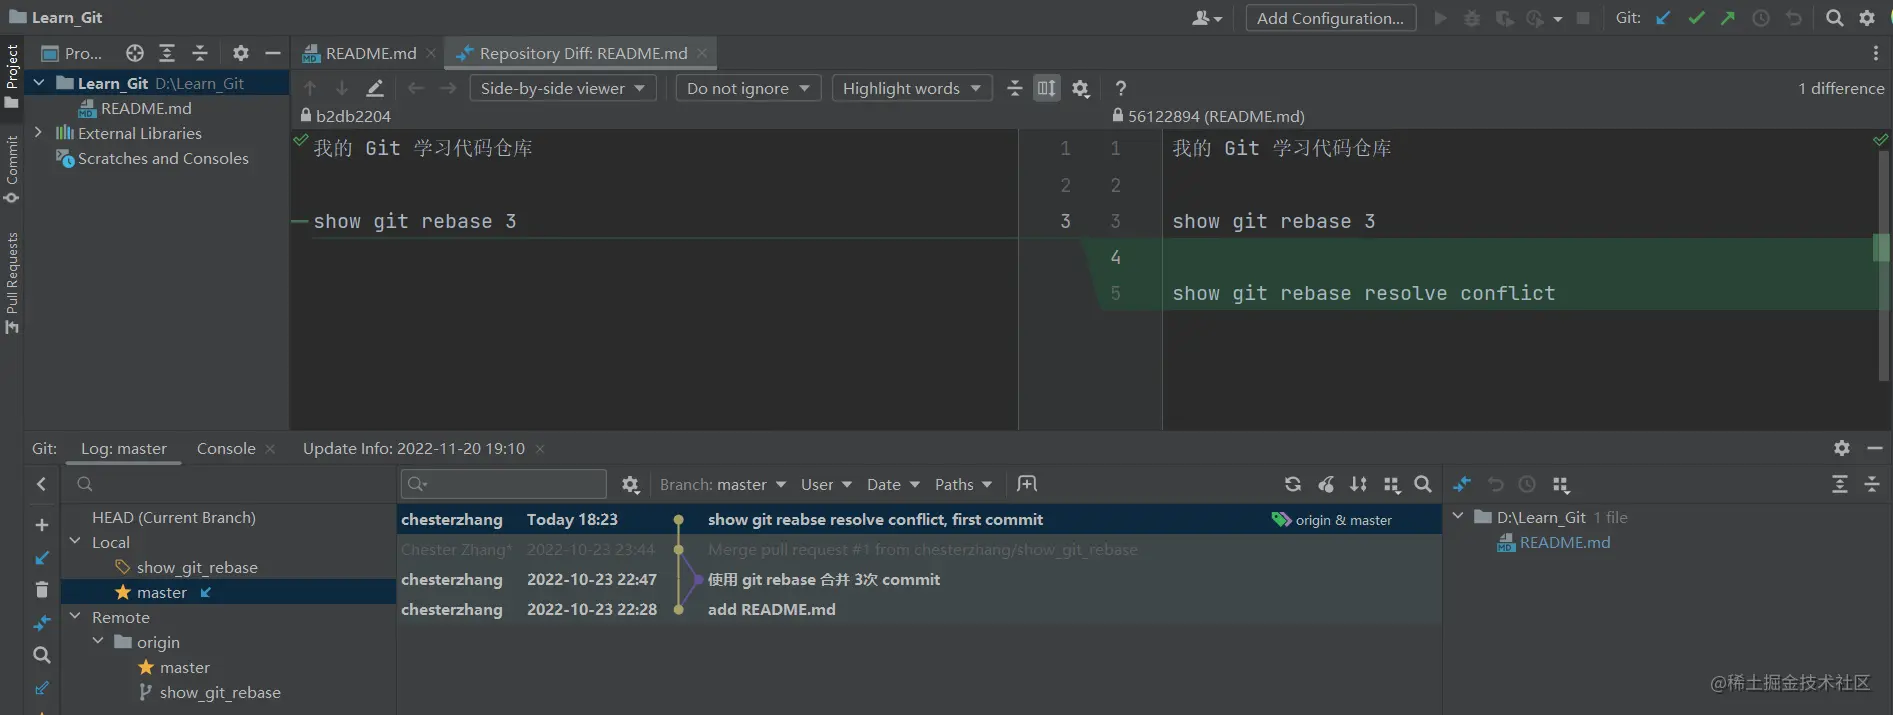Jump to source pencil icon in diff
Viewport: 1893px width, 715px height.
tap(375, 88)
